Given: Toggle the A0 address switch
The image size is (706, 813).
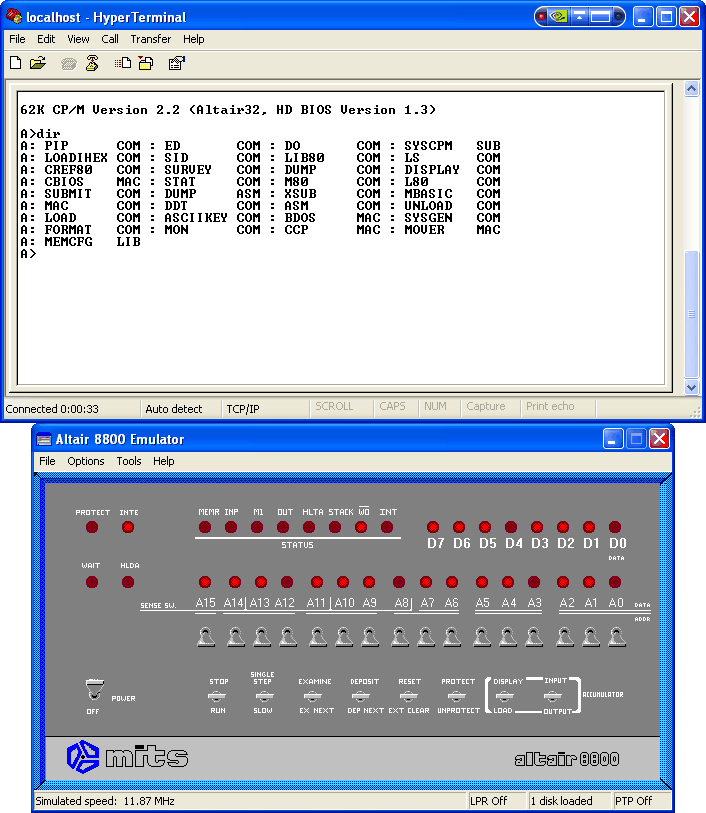Looking at the screenshot, I should [x=616, y=637].
